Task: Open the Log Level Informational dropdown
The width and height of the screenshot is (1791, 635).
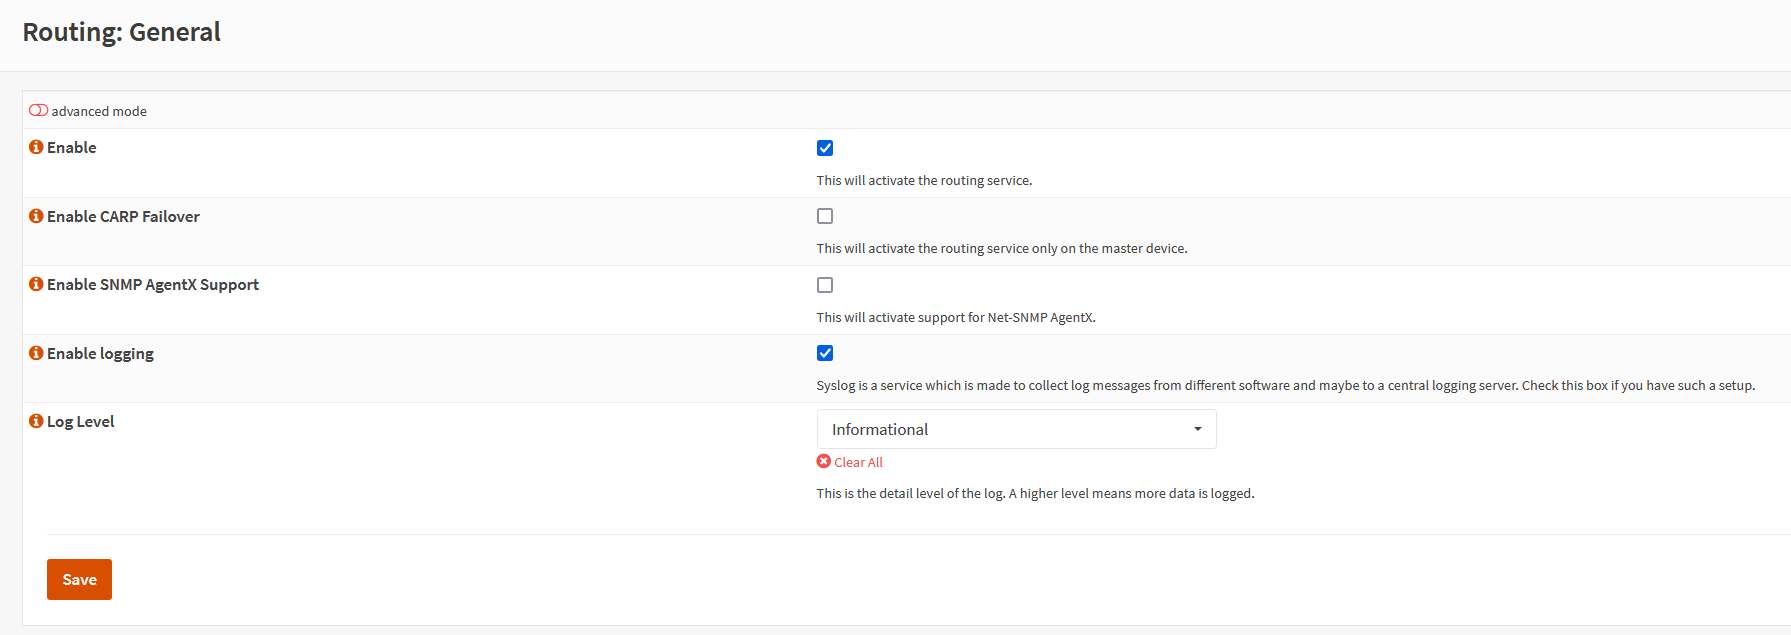Action: pos(1016,429)
